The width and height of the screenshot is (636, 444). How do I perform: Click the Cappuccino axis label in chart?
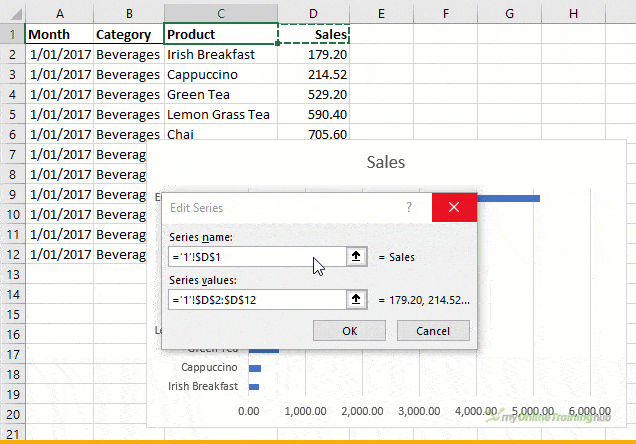[209, 367]
